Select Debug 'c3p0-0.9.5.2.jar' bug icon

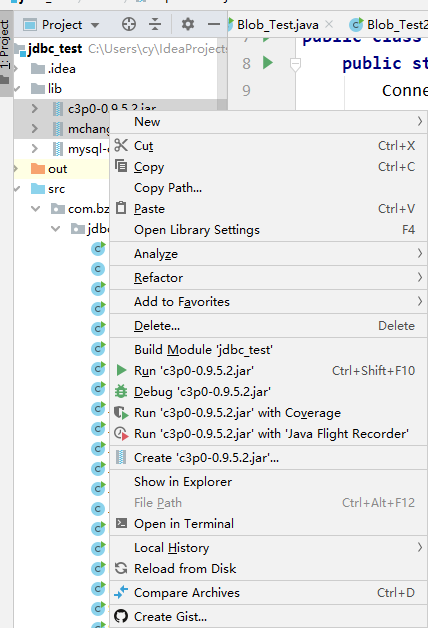pyautogui.click(x=121, y=391)
